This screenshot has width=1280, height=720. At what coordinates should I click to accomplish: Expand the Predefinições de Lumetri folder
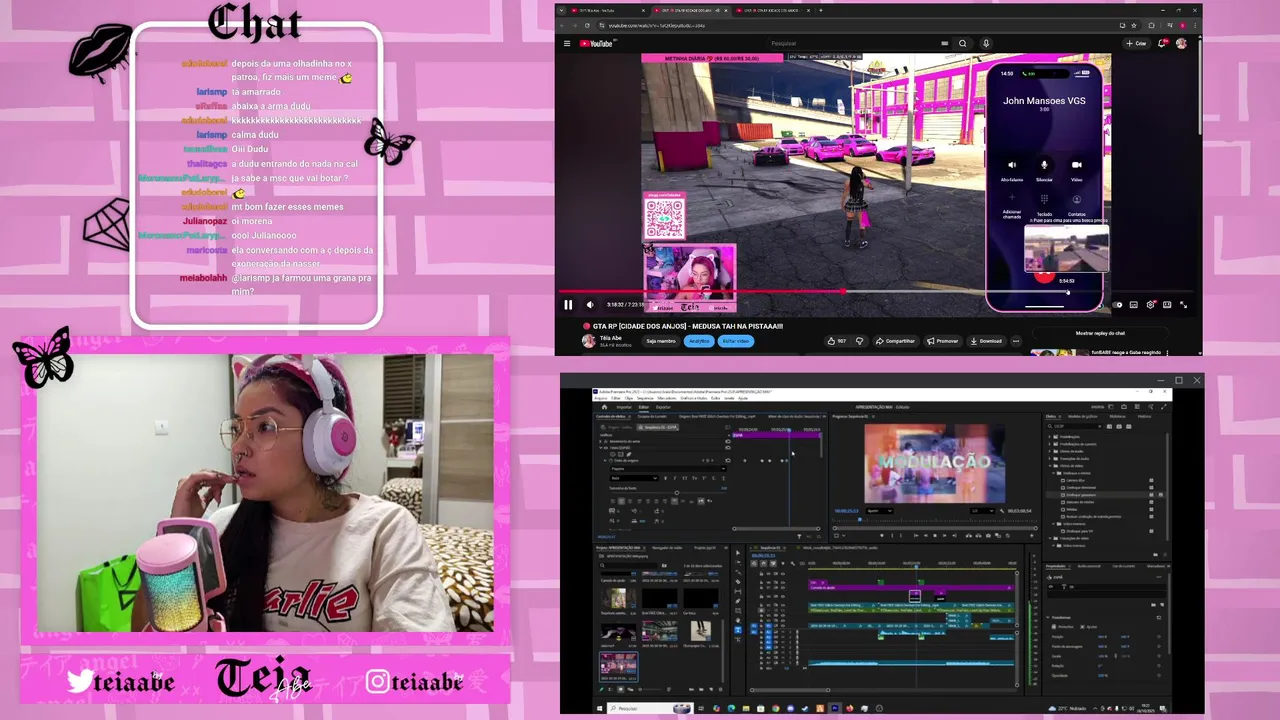click(x=1050, y=444)
